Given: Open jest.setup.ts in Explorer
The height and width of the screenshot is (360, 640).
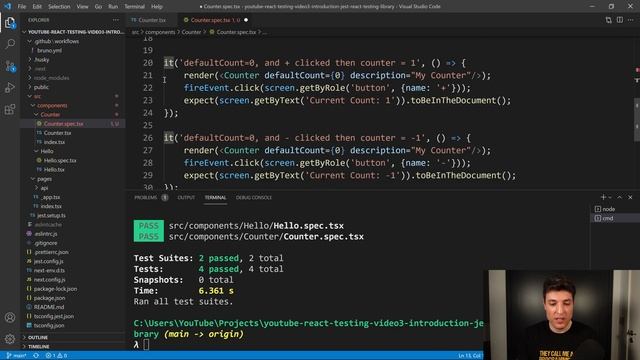Looking at the screenshot, I should coord(73,215).
